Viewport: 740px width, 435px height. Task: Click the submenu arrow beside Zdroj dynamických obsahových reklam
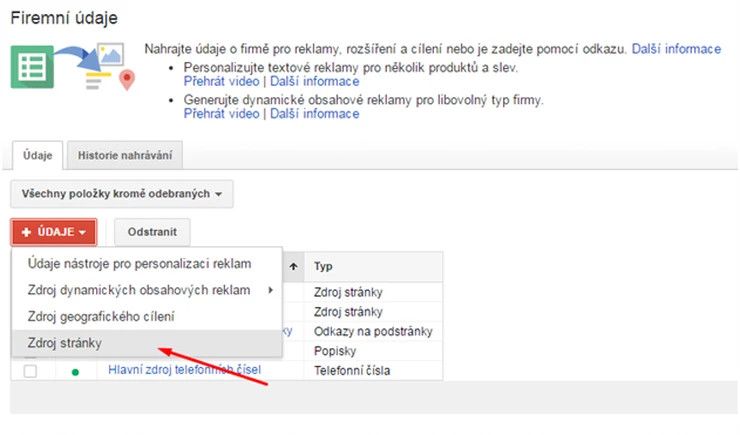point(270,290)
